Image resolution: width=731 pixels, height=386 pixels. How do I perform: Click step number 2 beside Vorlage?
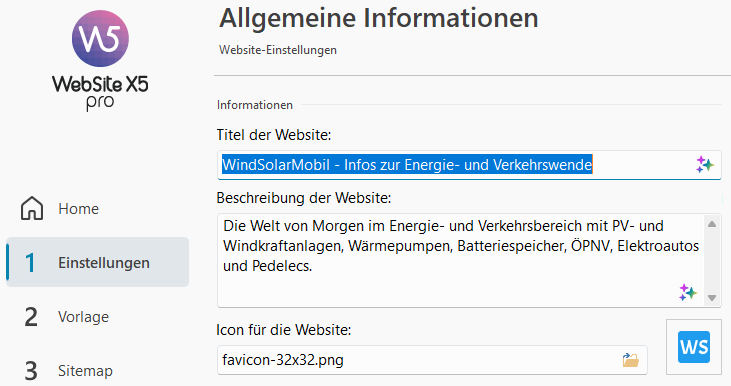[31, 317]
